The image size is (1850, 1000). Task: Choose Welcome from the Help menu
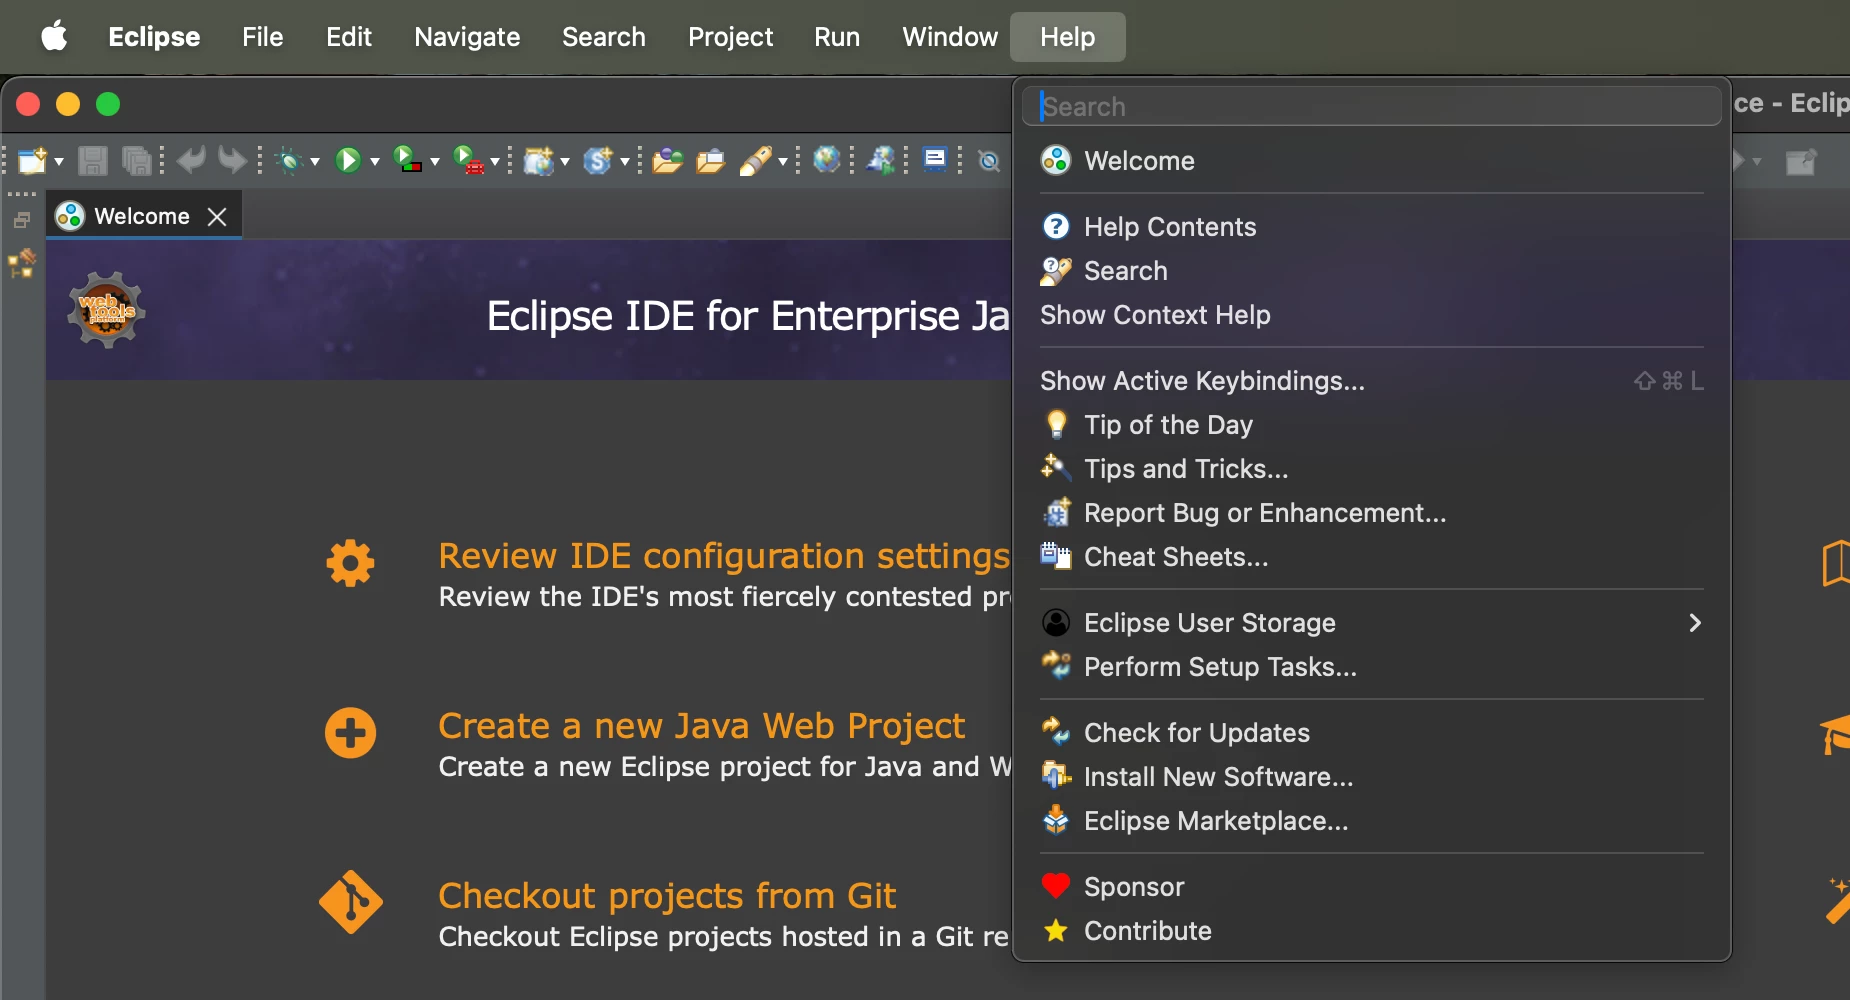1372,161
